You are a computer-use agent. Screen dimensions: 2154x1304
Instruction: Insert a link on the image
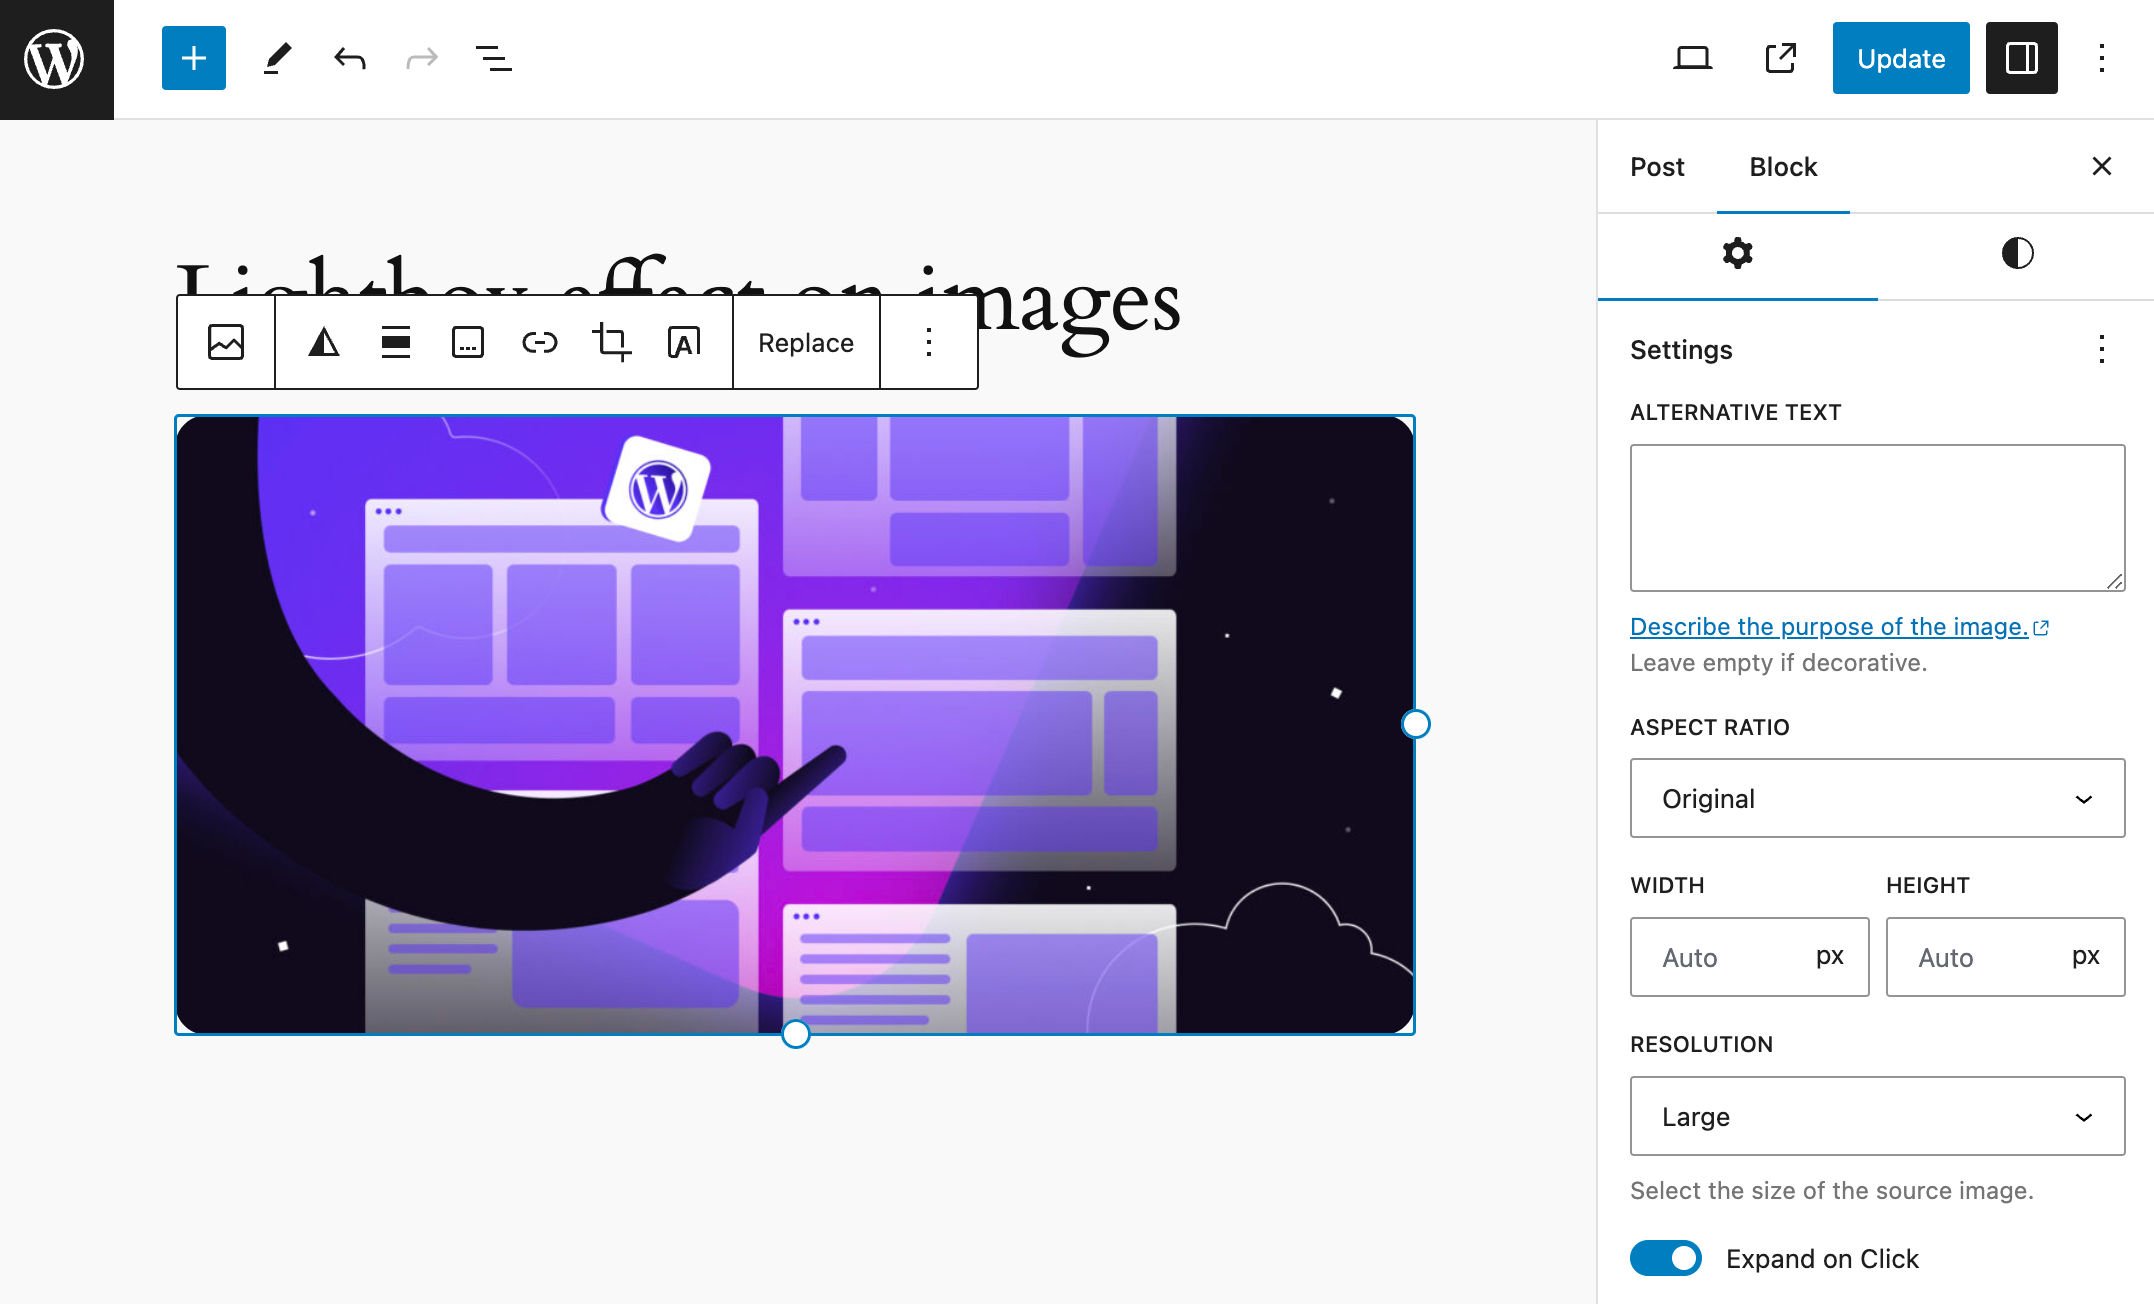539,342
